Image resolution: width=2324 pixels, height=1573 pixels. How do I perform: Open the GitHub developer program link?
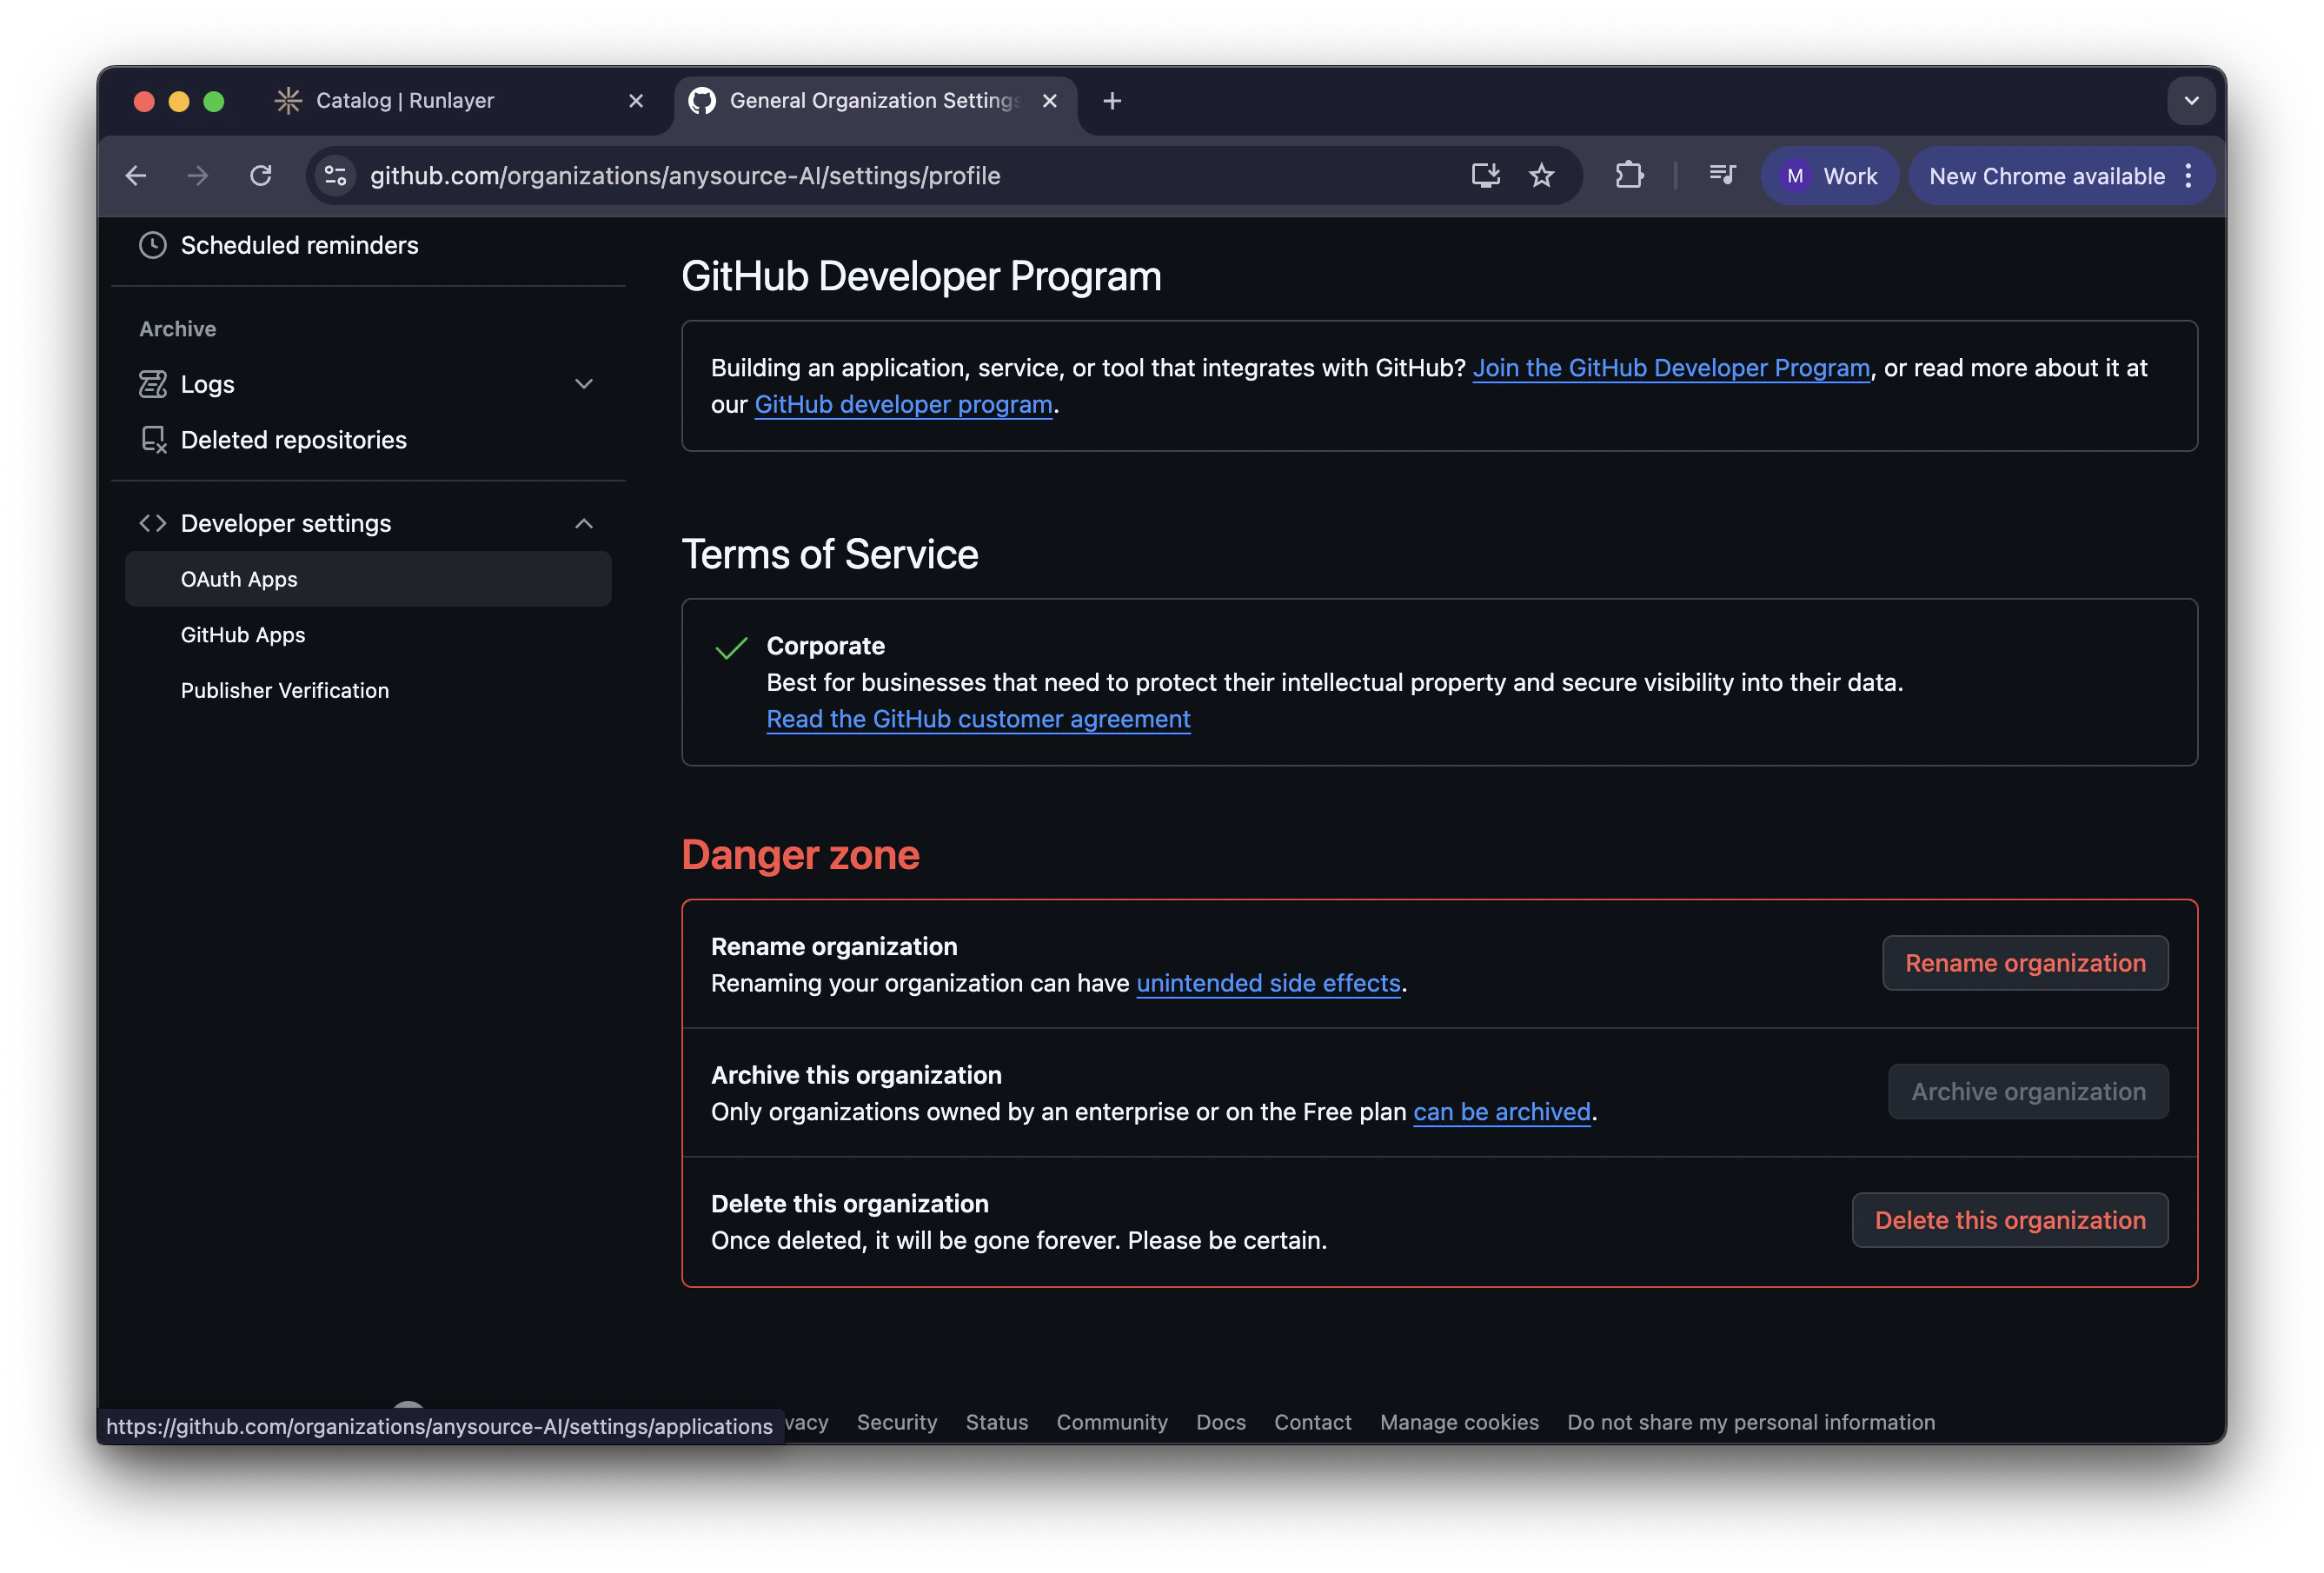[x=904, y=404]
